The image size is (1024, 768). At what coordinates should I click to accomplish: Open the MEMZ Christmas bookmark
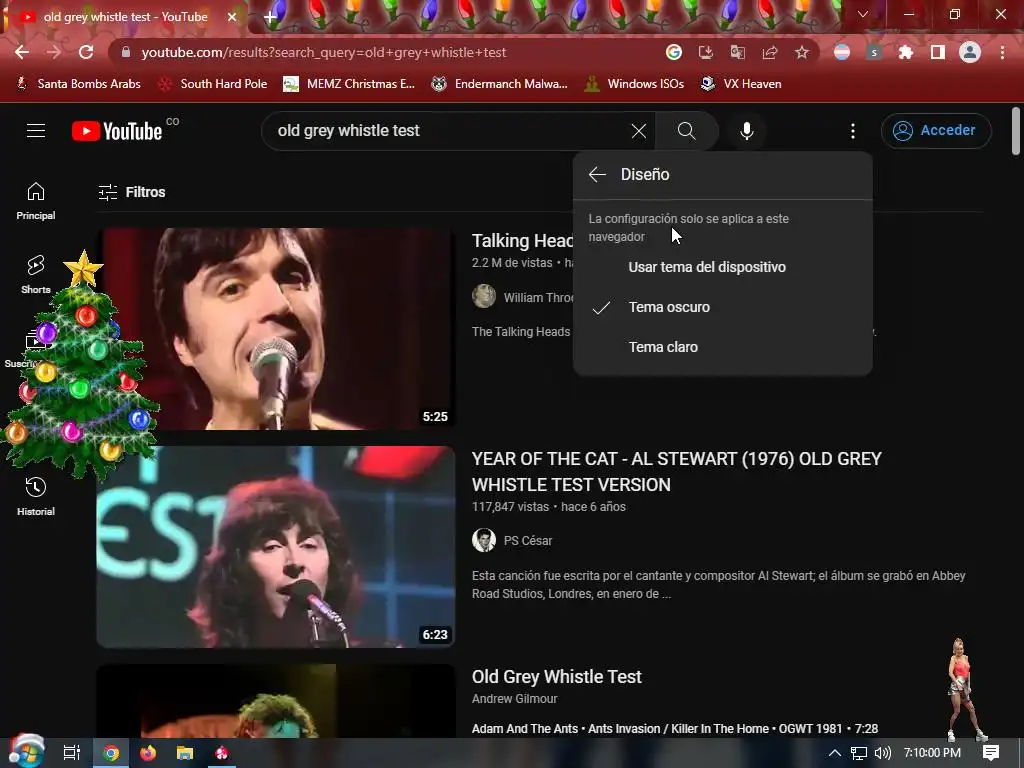(x=349, y=84)
